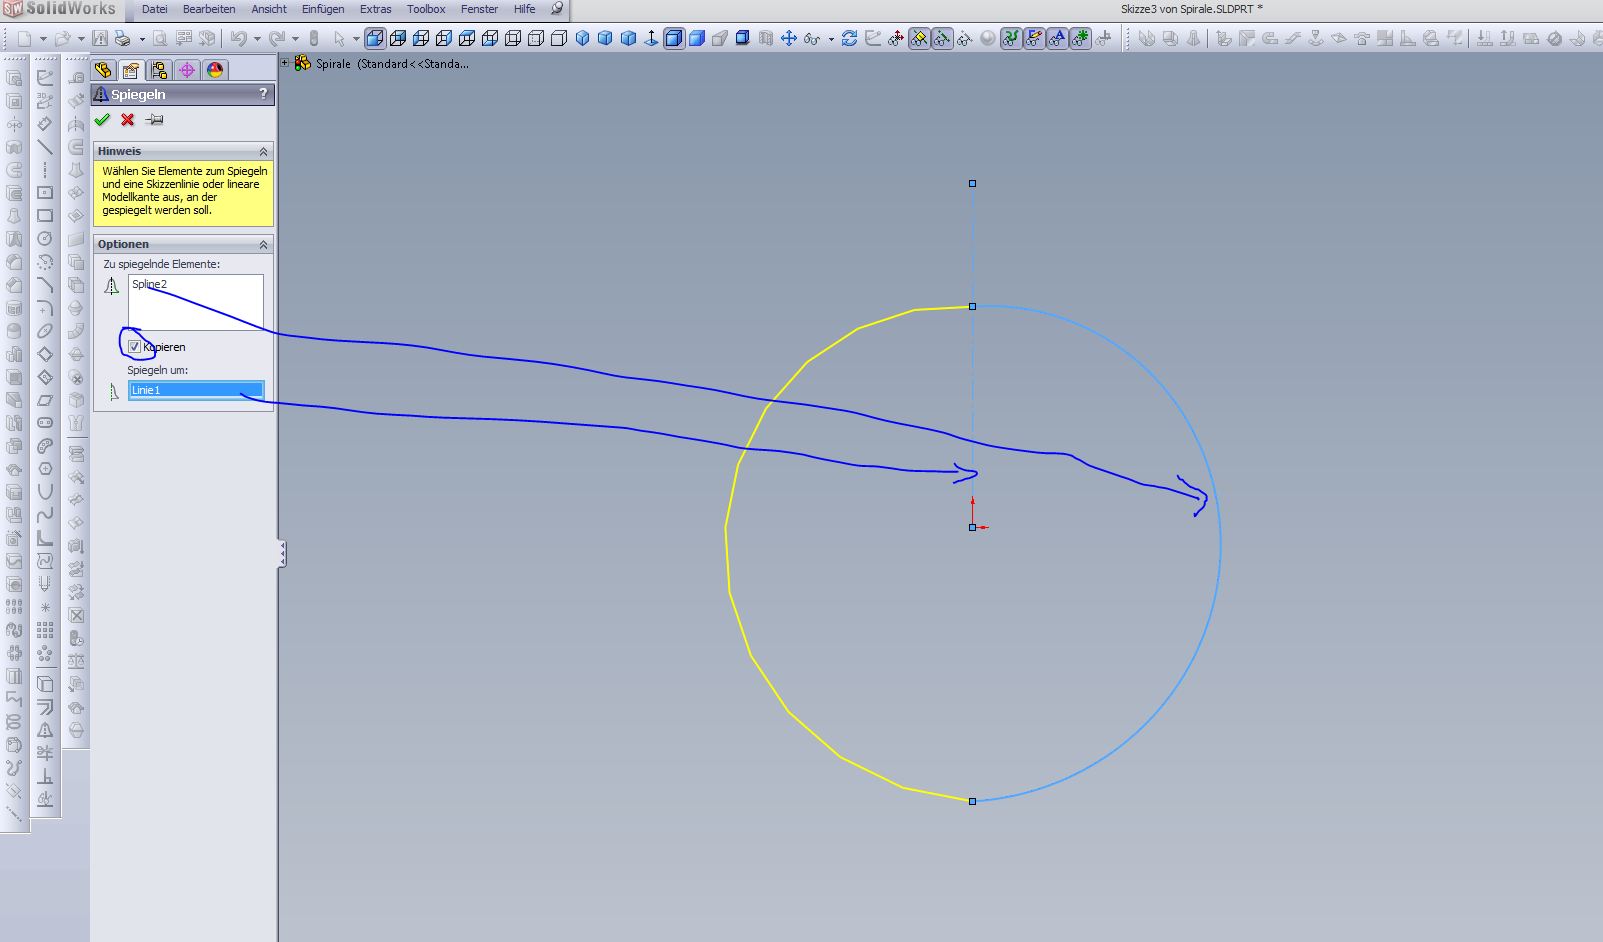
Task: Click the Spiegeln um field showing Linie1
Action: tap(196, 390)
